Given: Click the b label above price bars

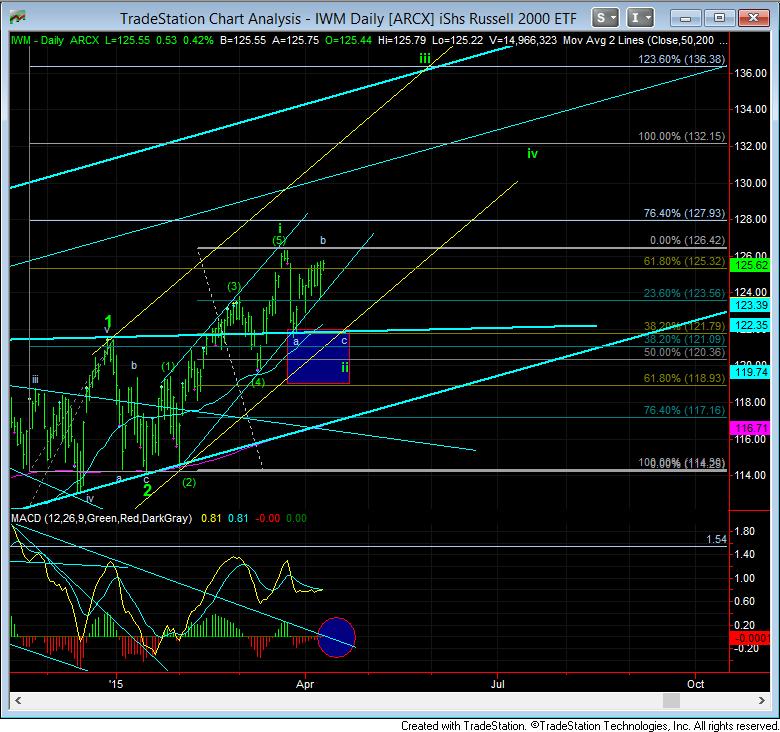Looking at the screenshot, I should point(323,241).
